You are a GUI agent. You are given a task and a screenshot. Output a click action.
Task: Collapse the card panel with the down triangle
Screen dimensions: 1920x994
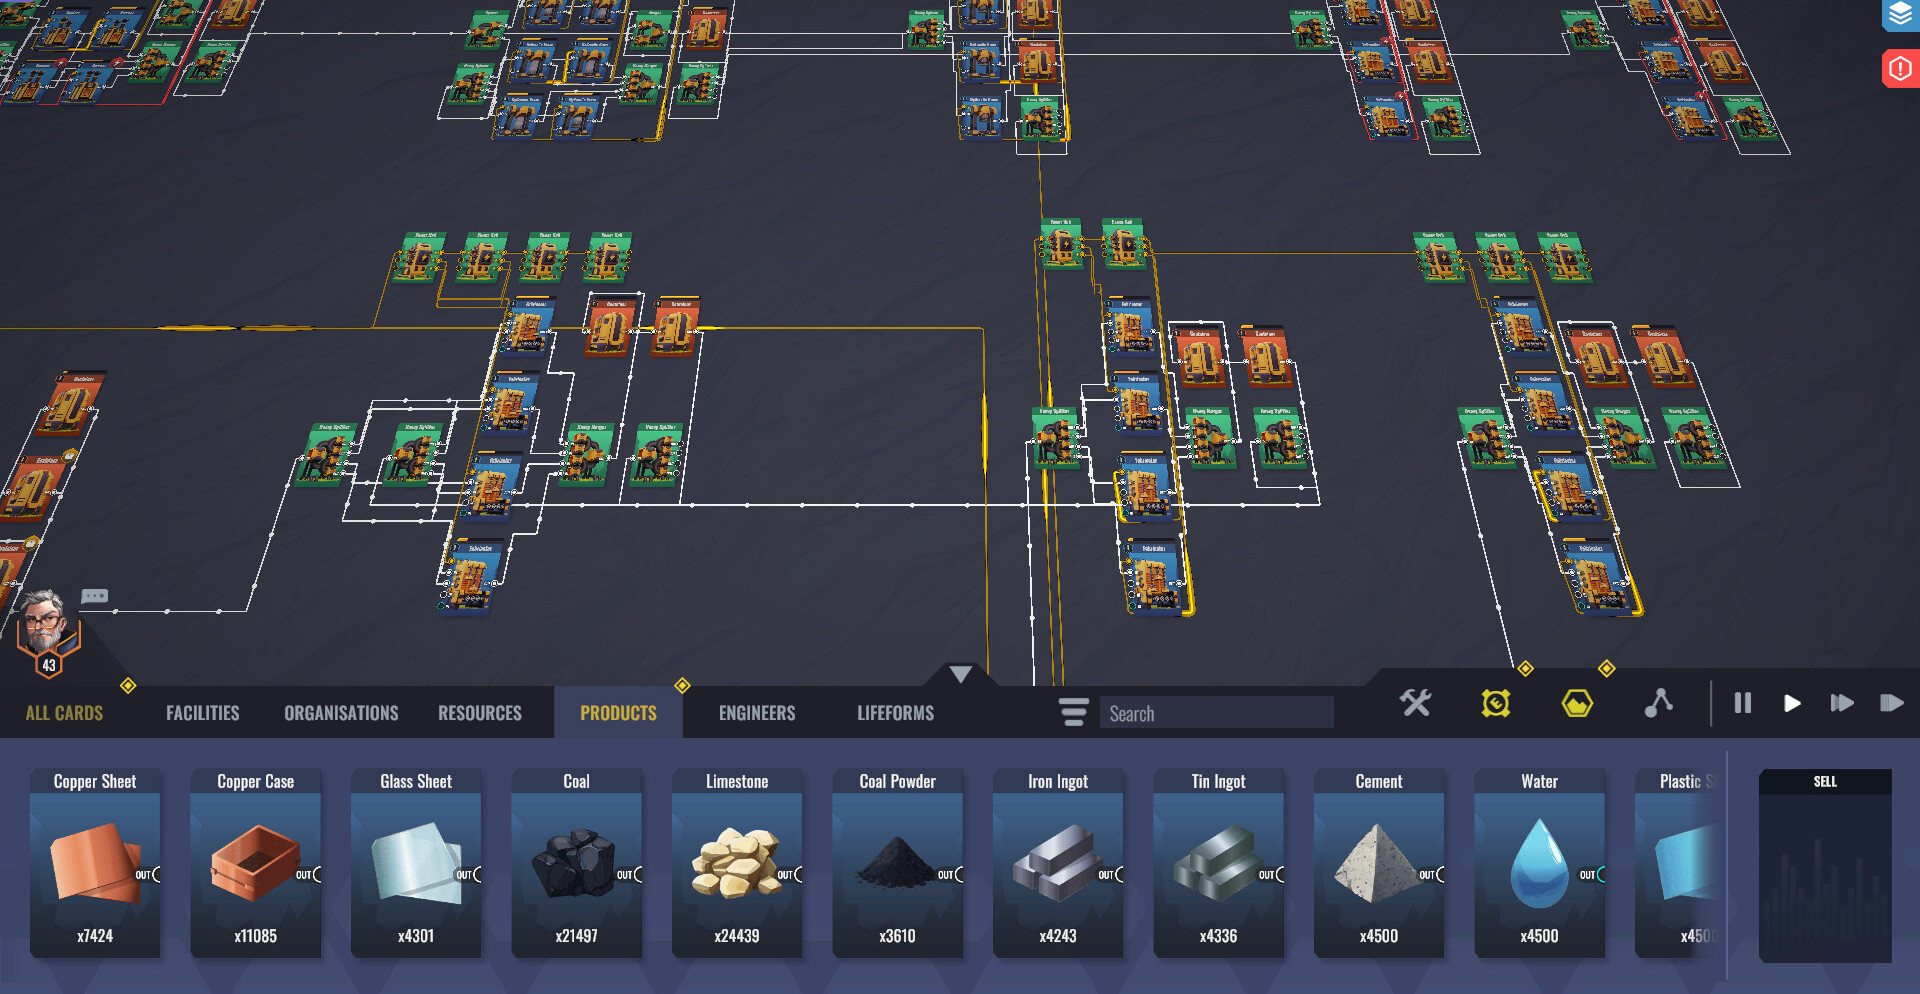tap(960, 674)
